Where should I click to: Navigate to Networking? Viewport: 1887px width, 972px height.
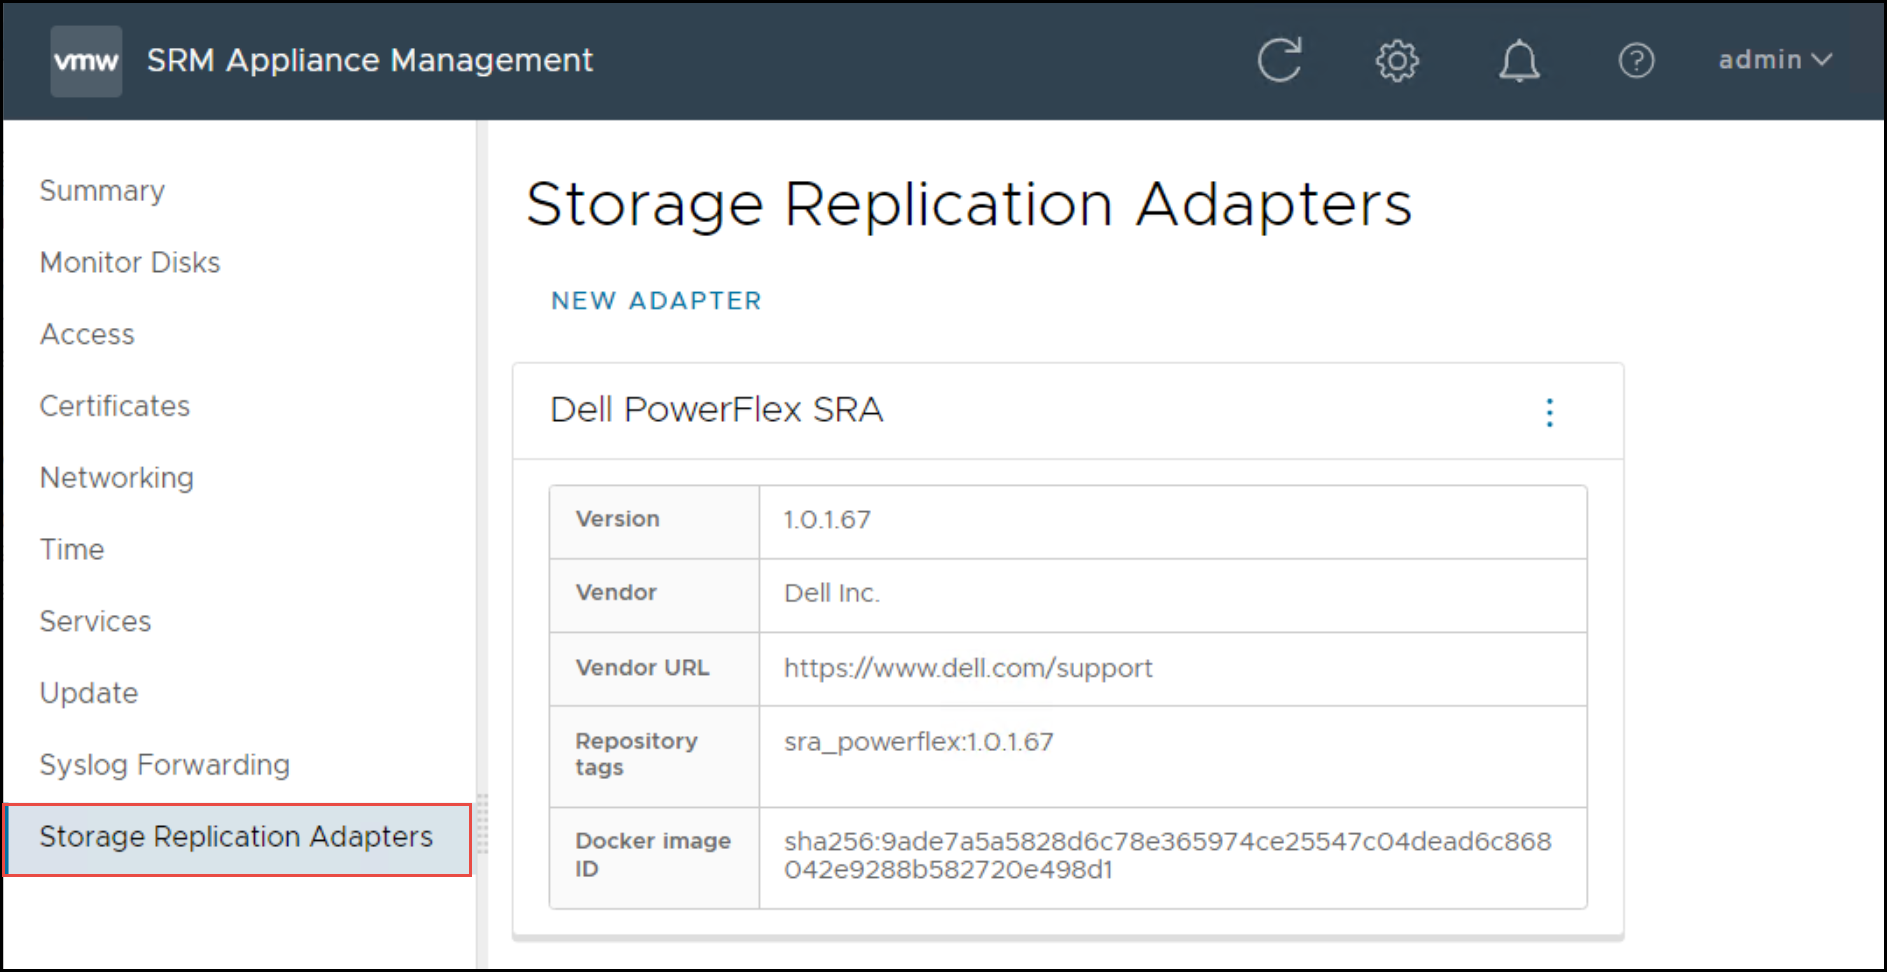116,478
